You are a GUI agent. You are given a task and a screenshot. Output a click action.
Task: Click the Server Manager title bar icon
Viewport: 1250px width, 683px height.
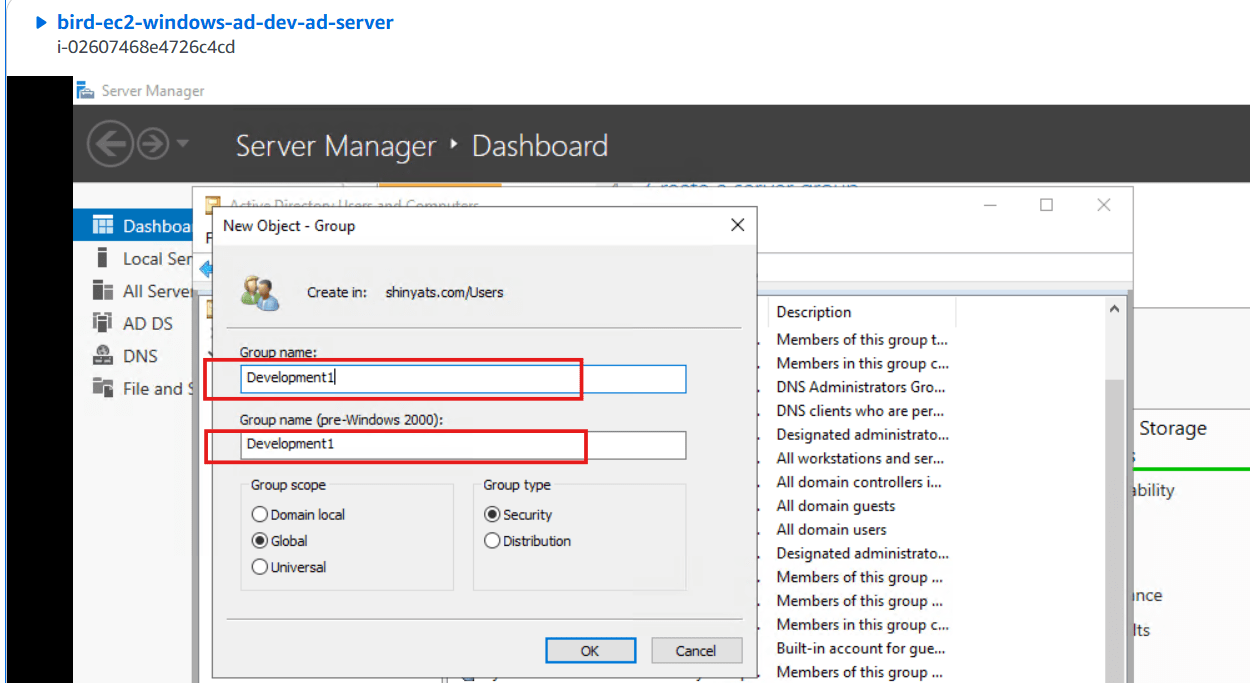[86, 90]
